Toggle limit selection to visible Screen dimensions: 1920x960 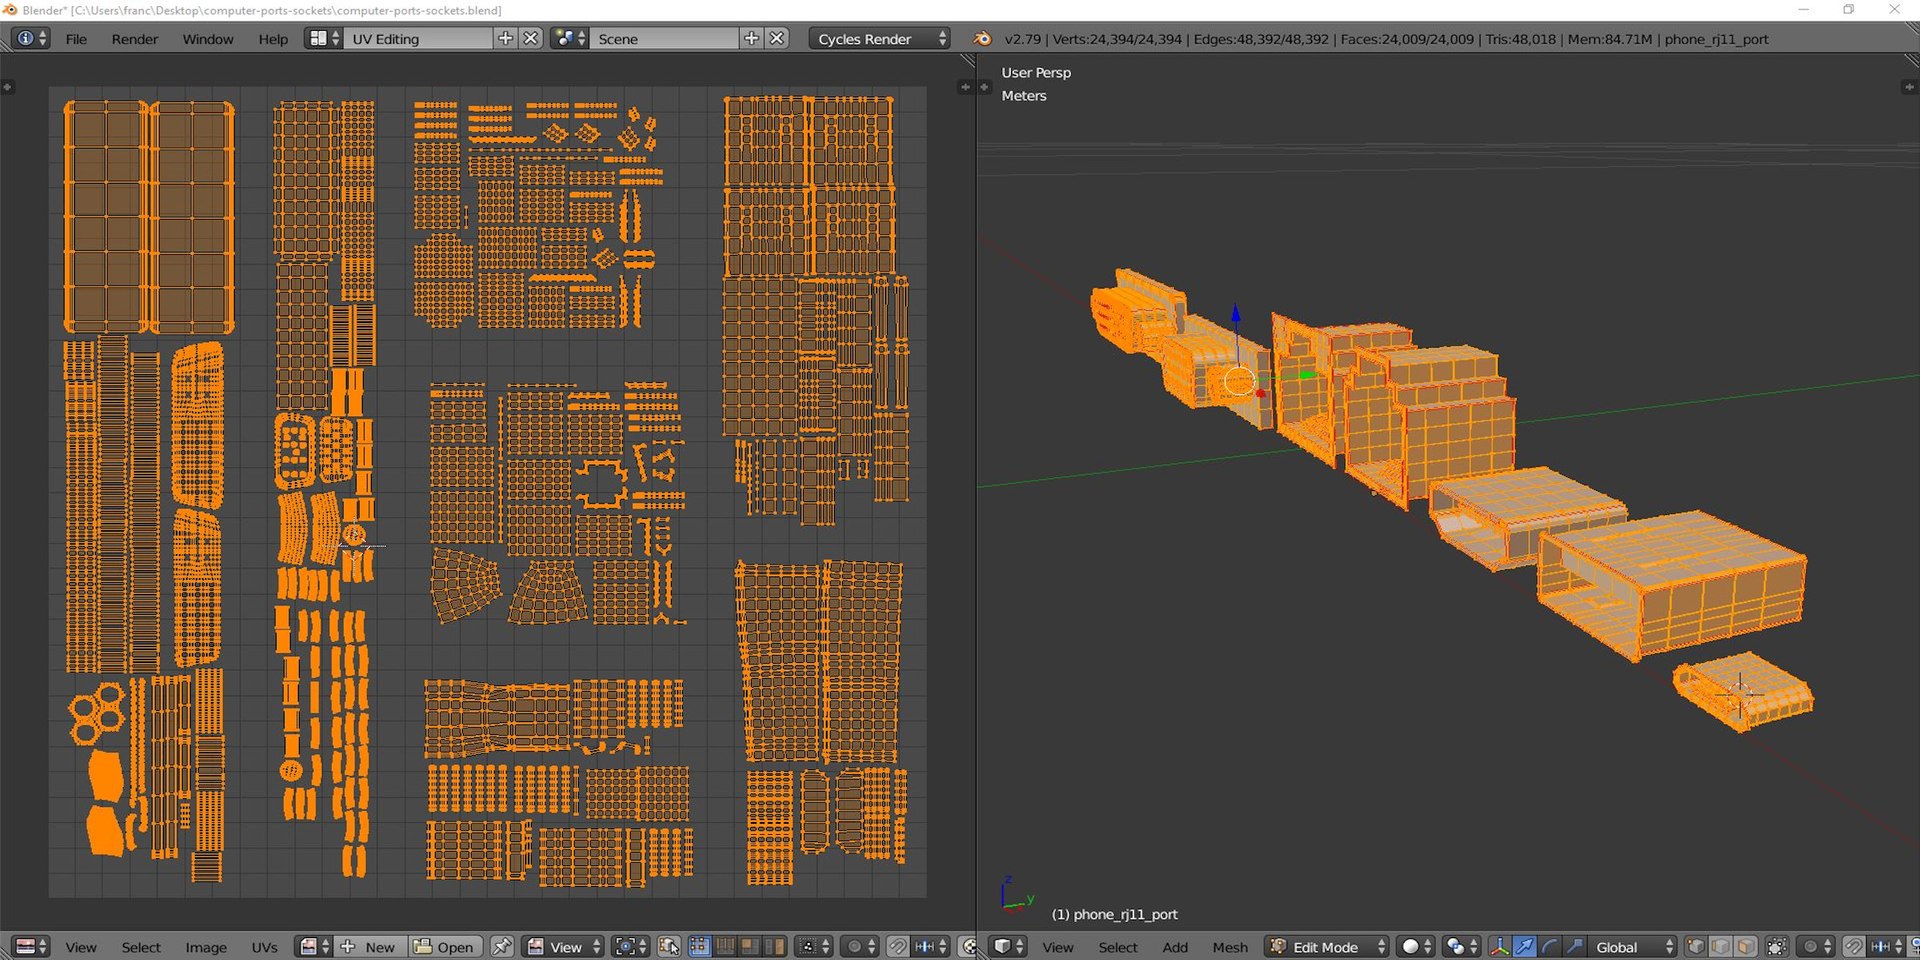click(1777, 946)
